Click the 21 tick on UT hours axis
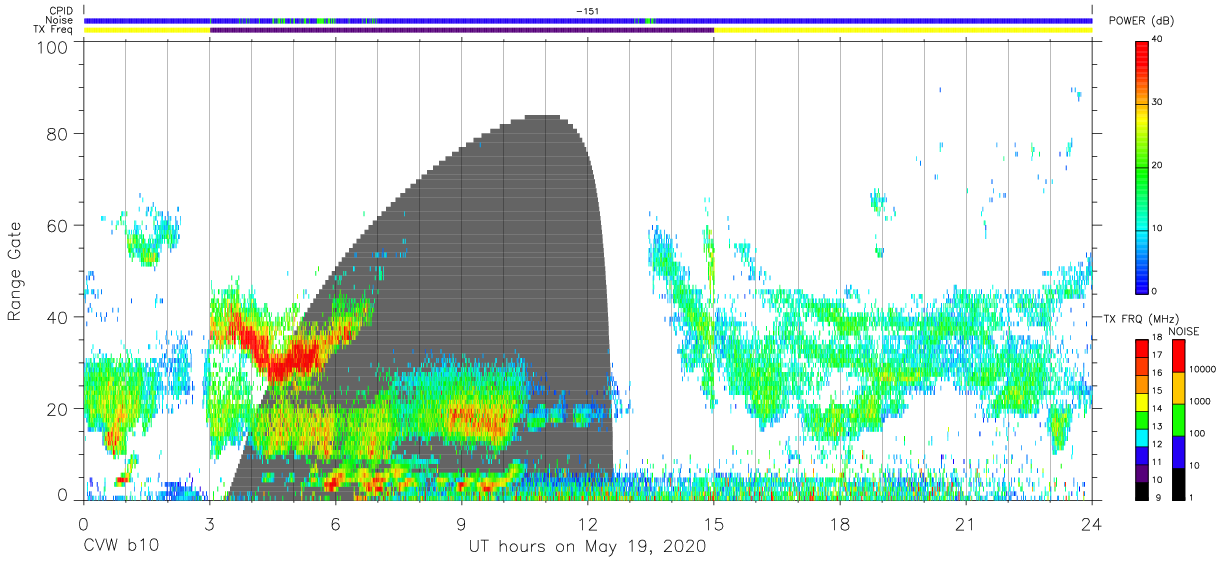The height and width of the screenshot is (567, 1228). point(966,525)
